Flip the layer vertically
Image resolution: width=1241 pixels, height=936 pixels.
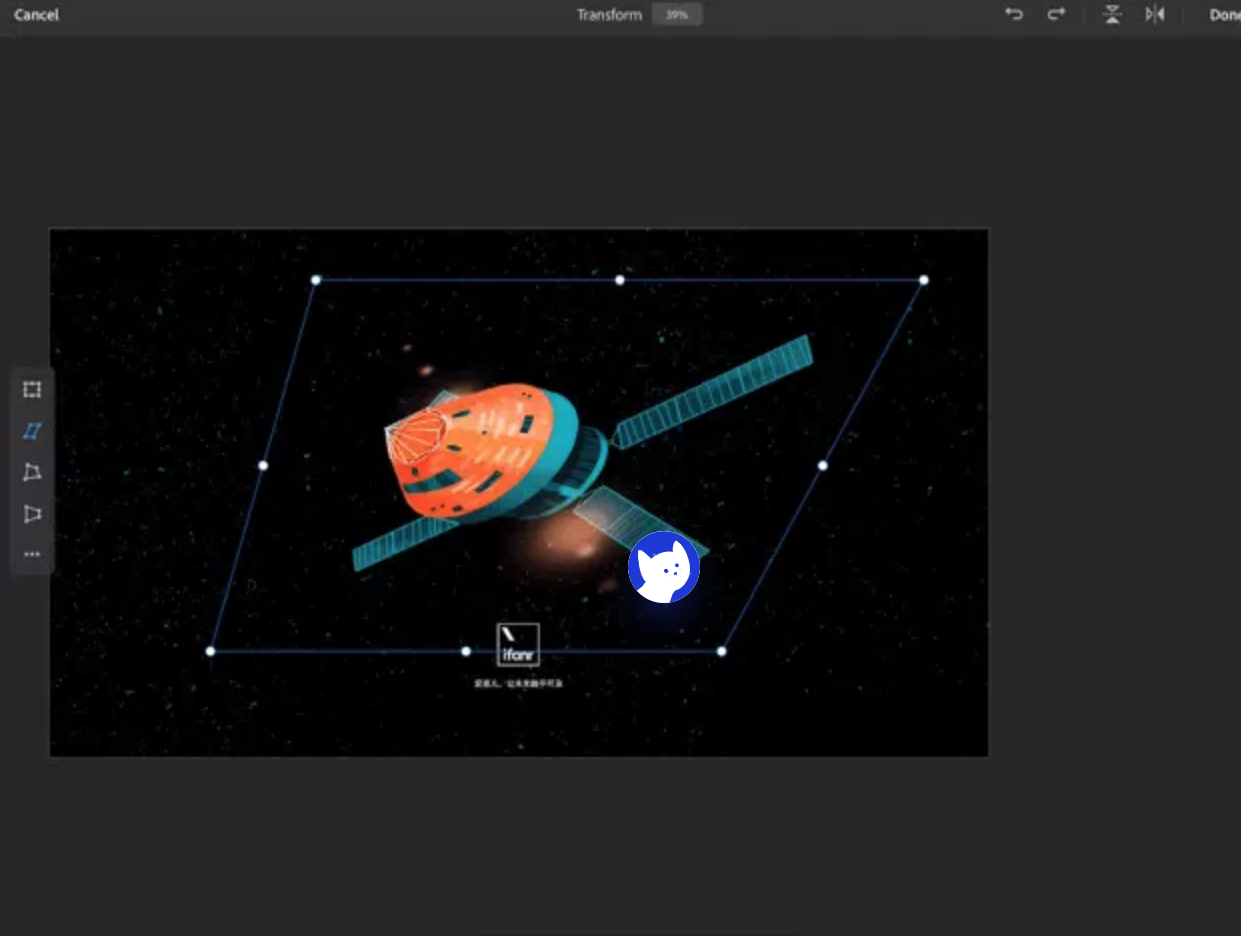click(x=1112, y=14)
